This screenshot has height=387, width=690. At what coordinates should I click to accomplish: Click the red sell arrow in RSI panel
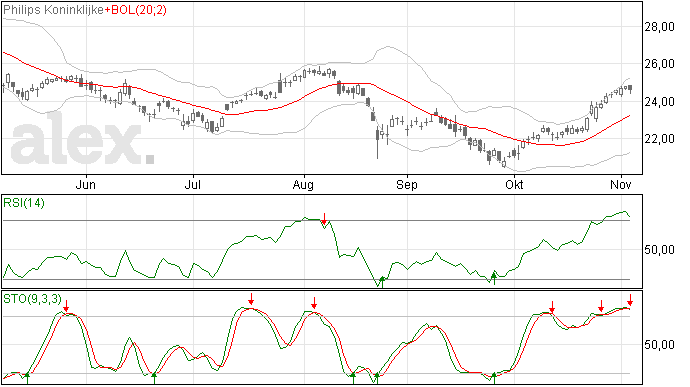click(x=324, y=219)
